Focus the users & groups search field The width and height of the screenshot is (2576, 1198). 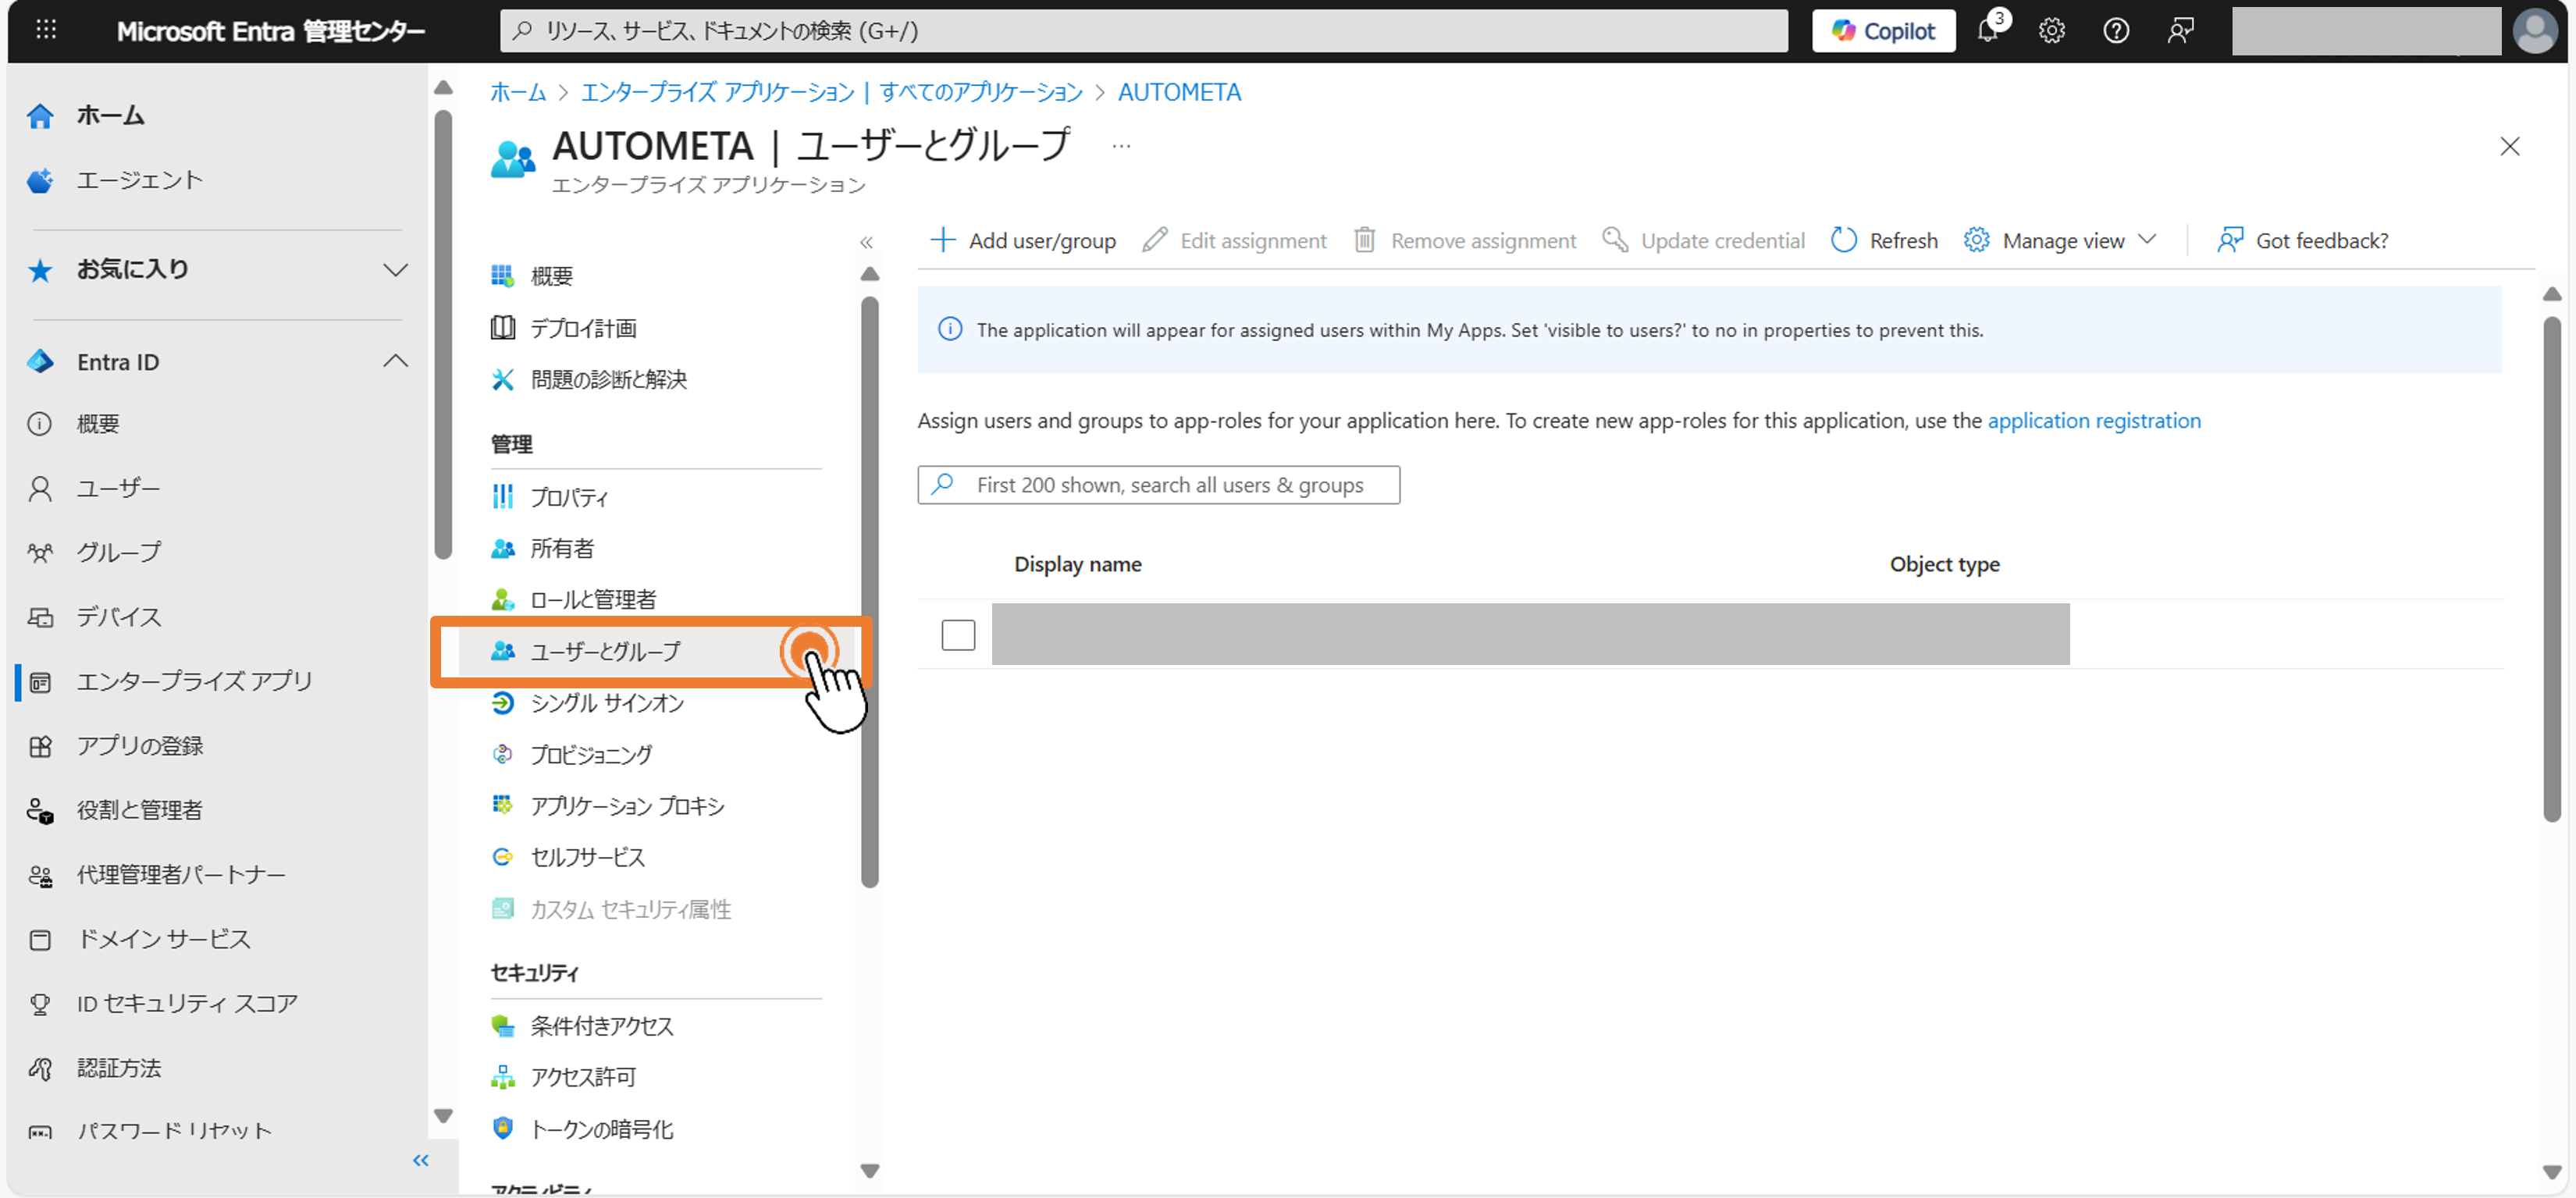1158,485
